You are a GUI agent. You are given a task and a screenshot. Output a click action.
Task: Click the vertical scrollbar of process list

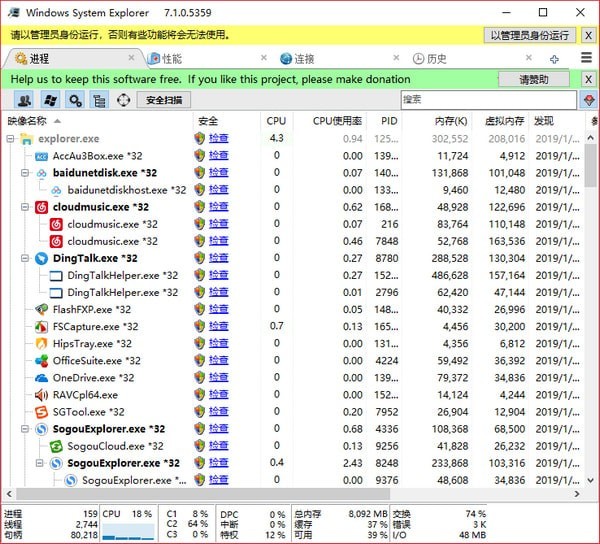click(x=591, y=300)
